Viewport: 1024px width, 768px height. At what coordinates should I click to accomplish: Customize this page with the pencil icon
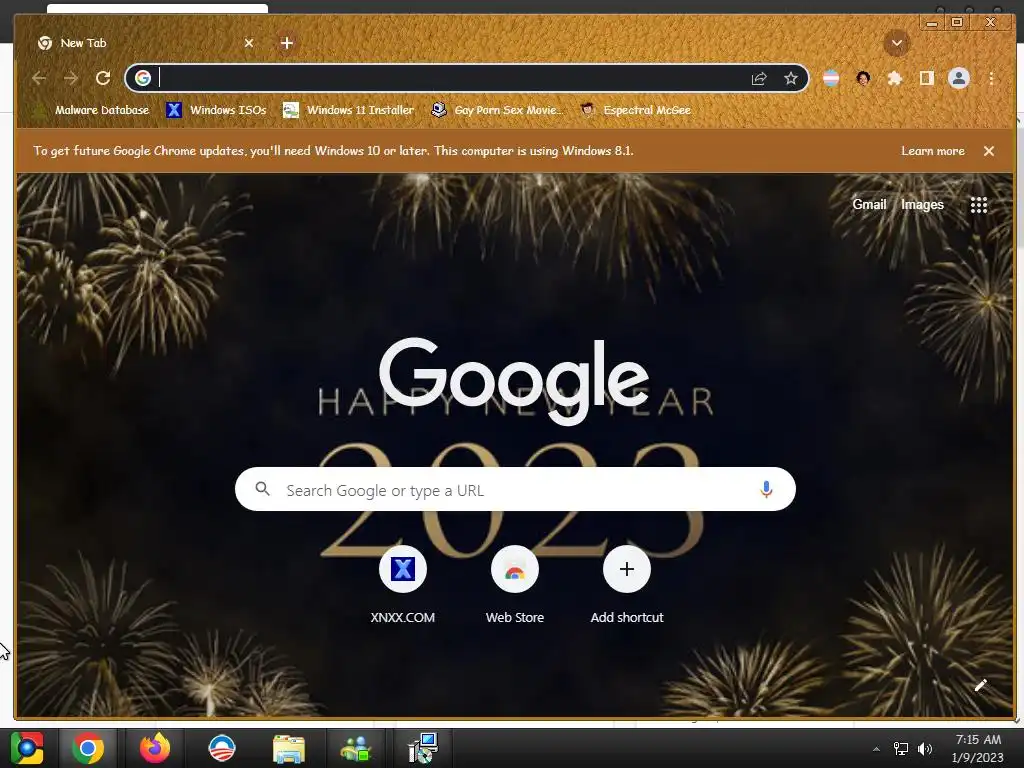coord(980,685)
